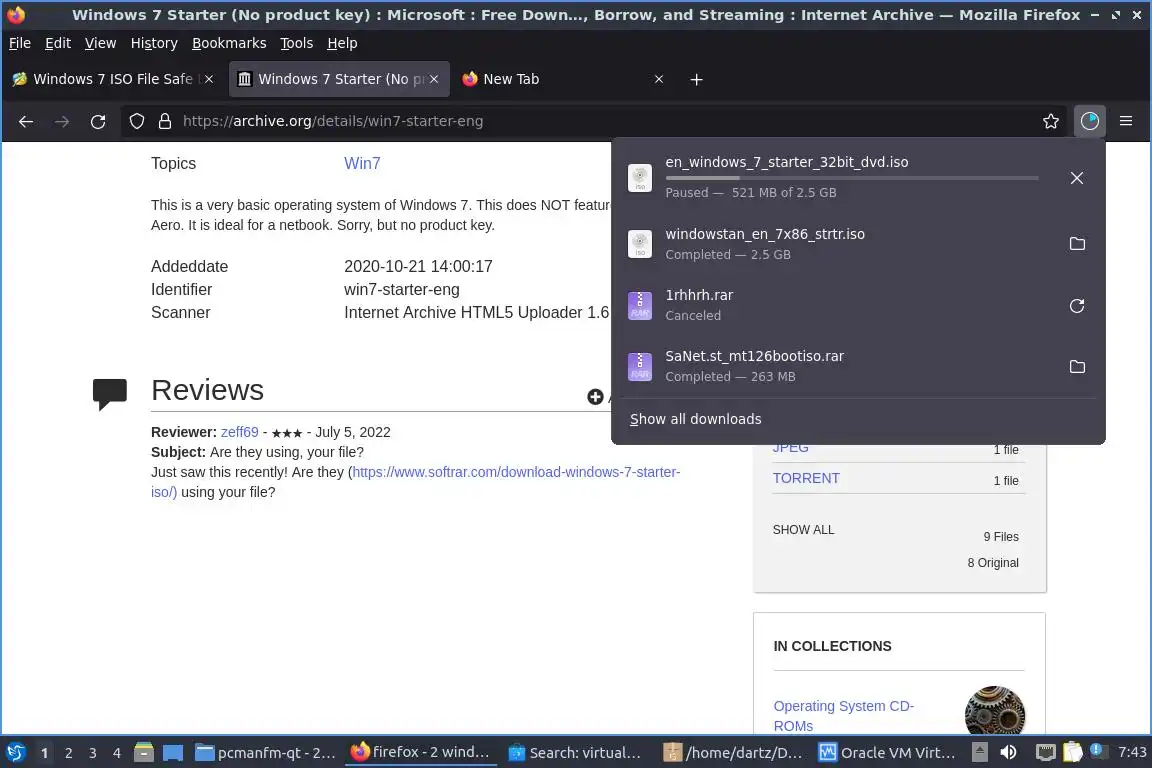This screenshot has width=1152, height=768.
Task: Open the Help menu
Action: (x=342, y=43)
